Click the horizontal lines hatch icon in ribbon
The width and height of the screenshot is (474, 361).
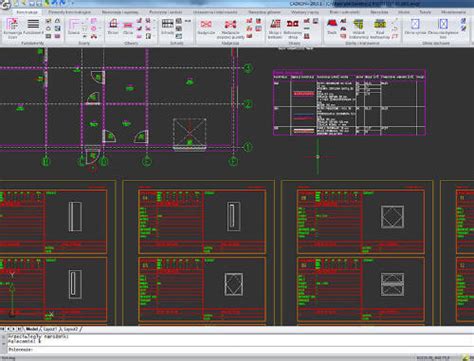[x=33, y=24]
